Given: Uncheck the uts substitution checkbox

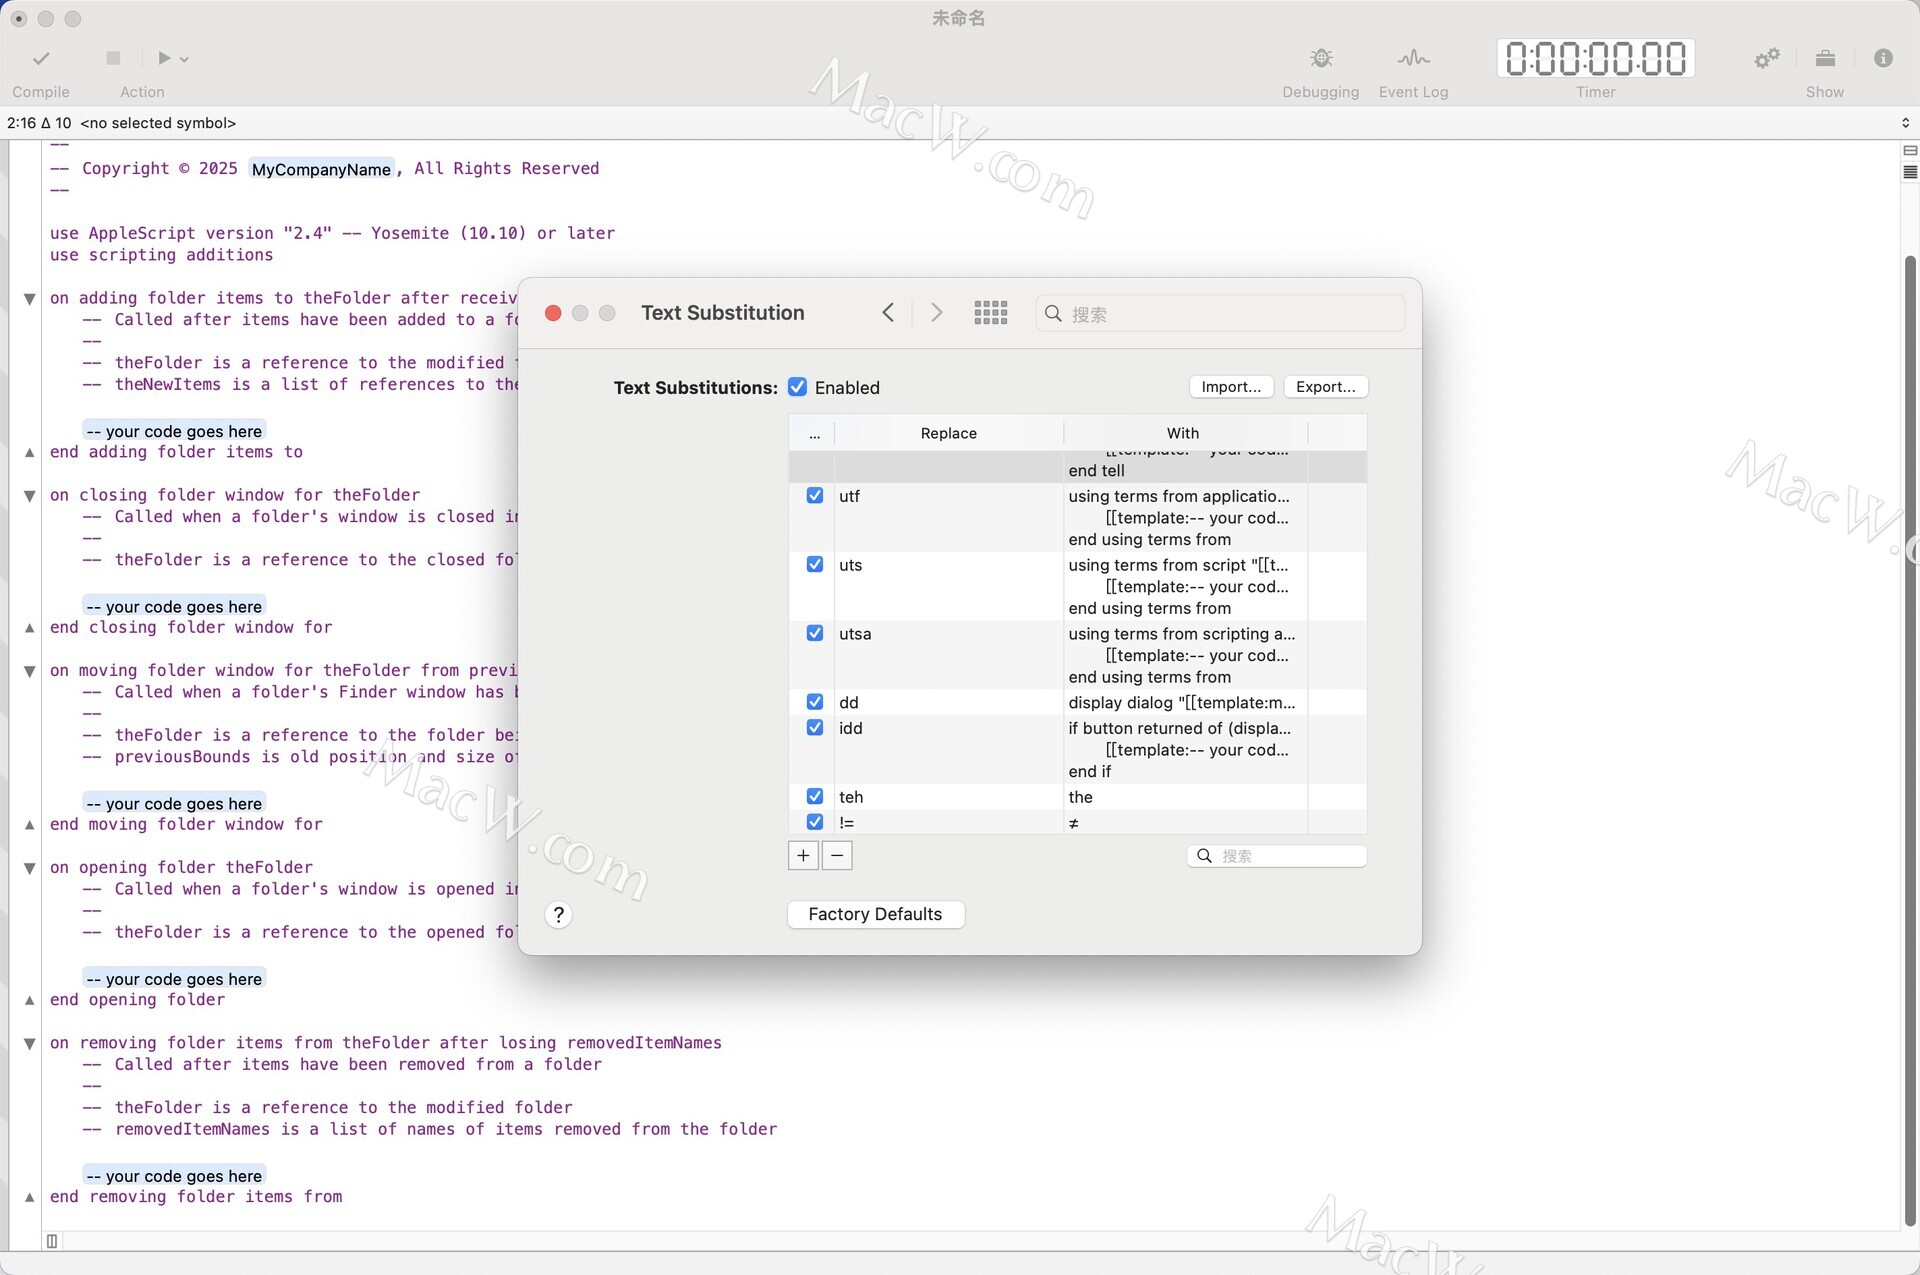Looking at the screenshot, I should (815, 565).
